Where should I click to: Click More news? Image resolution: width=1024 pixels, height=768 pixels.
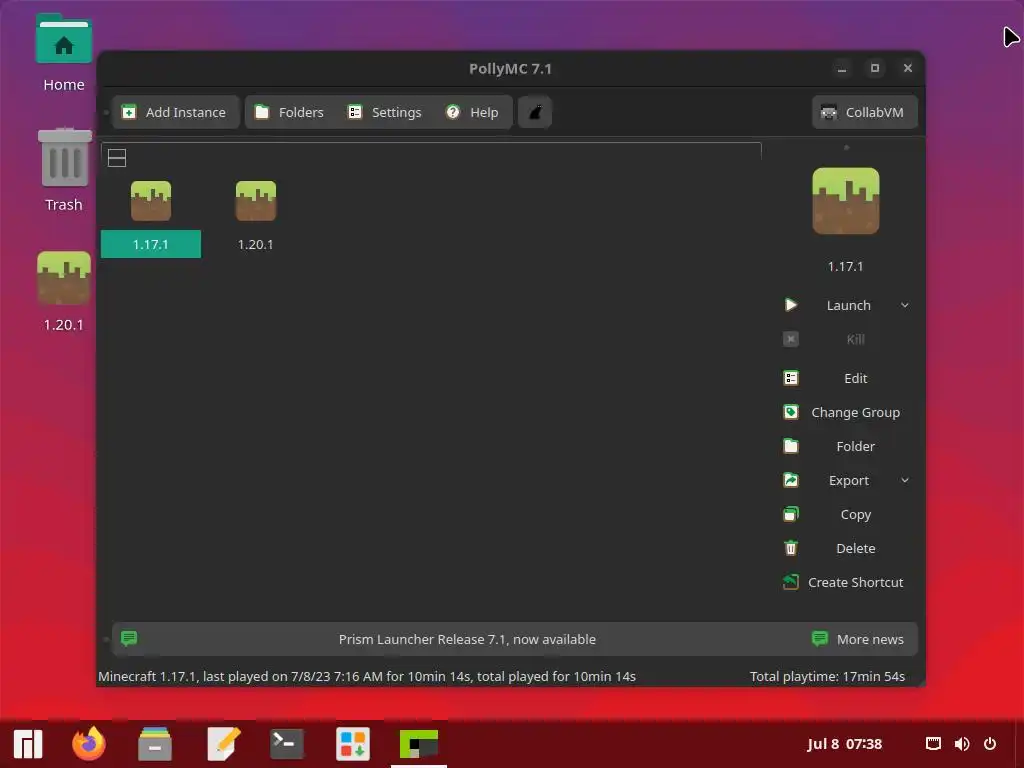(x=858, y=639)
